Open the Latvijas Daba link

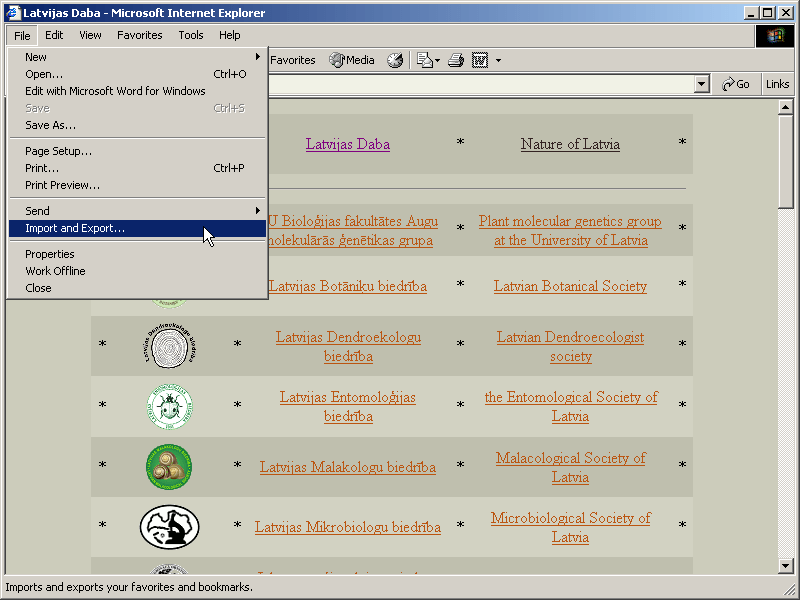click(348, 144)
